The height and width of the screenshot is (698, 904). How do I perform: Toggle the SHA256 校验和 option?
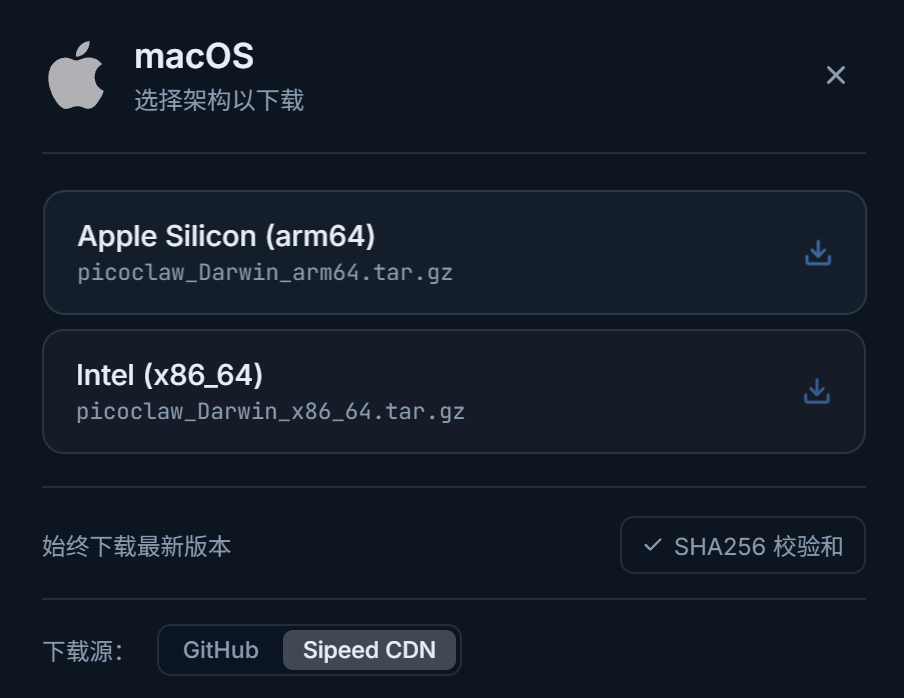[x=743, y=545]
